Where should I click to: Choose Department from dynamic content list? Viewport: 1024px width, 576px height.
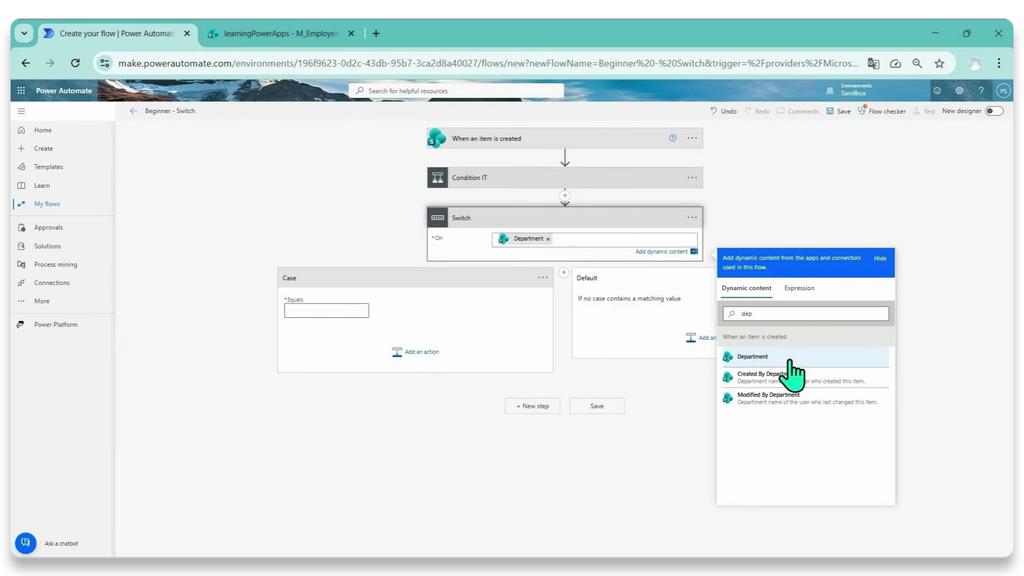[806, 357]
